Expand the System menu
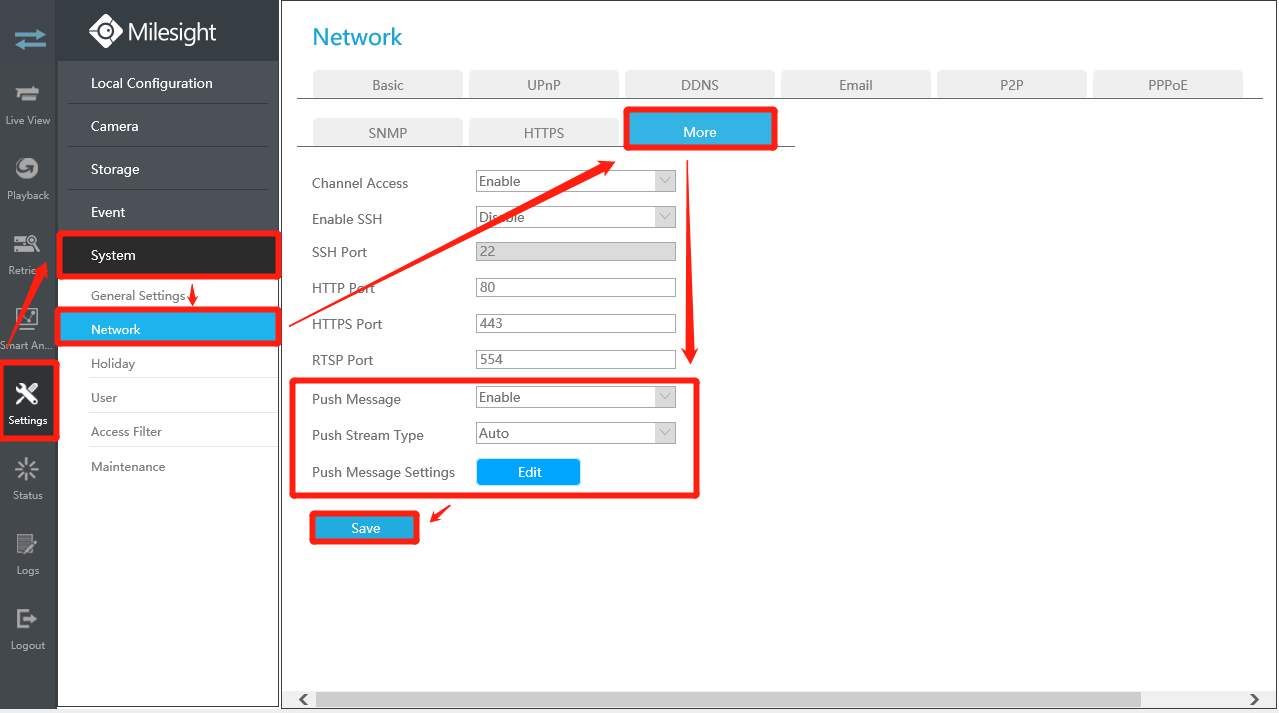The width and height of the screenshot is (1279, 713). click(168, 255)
